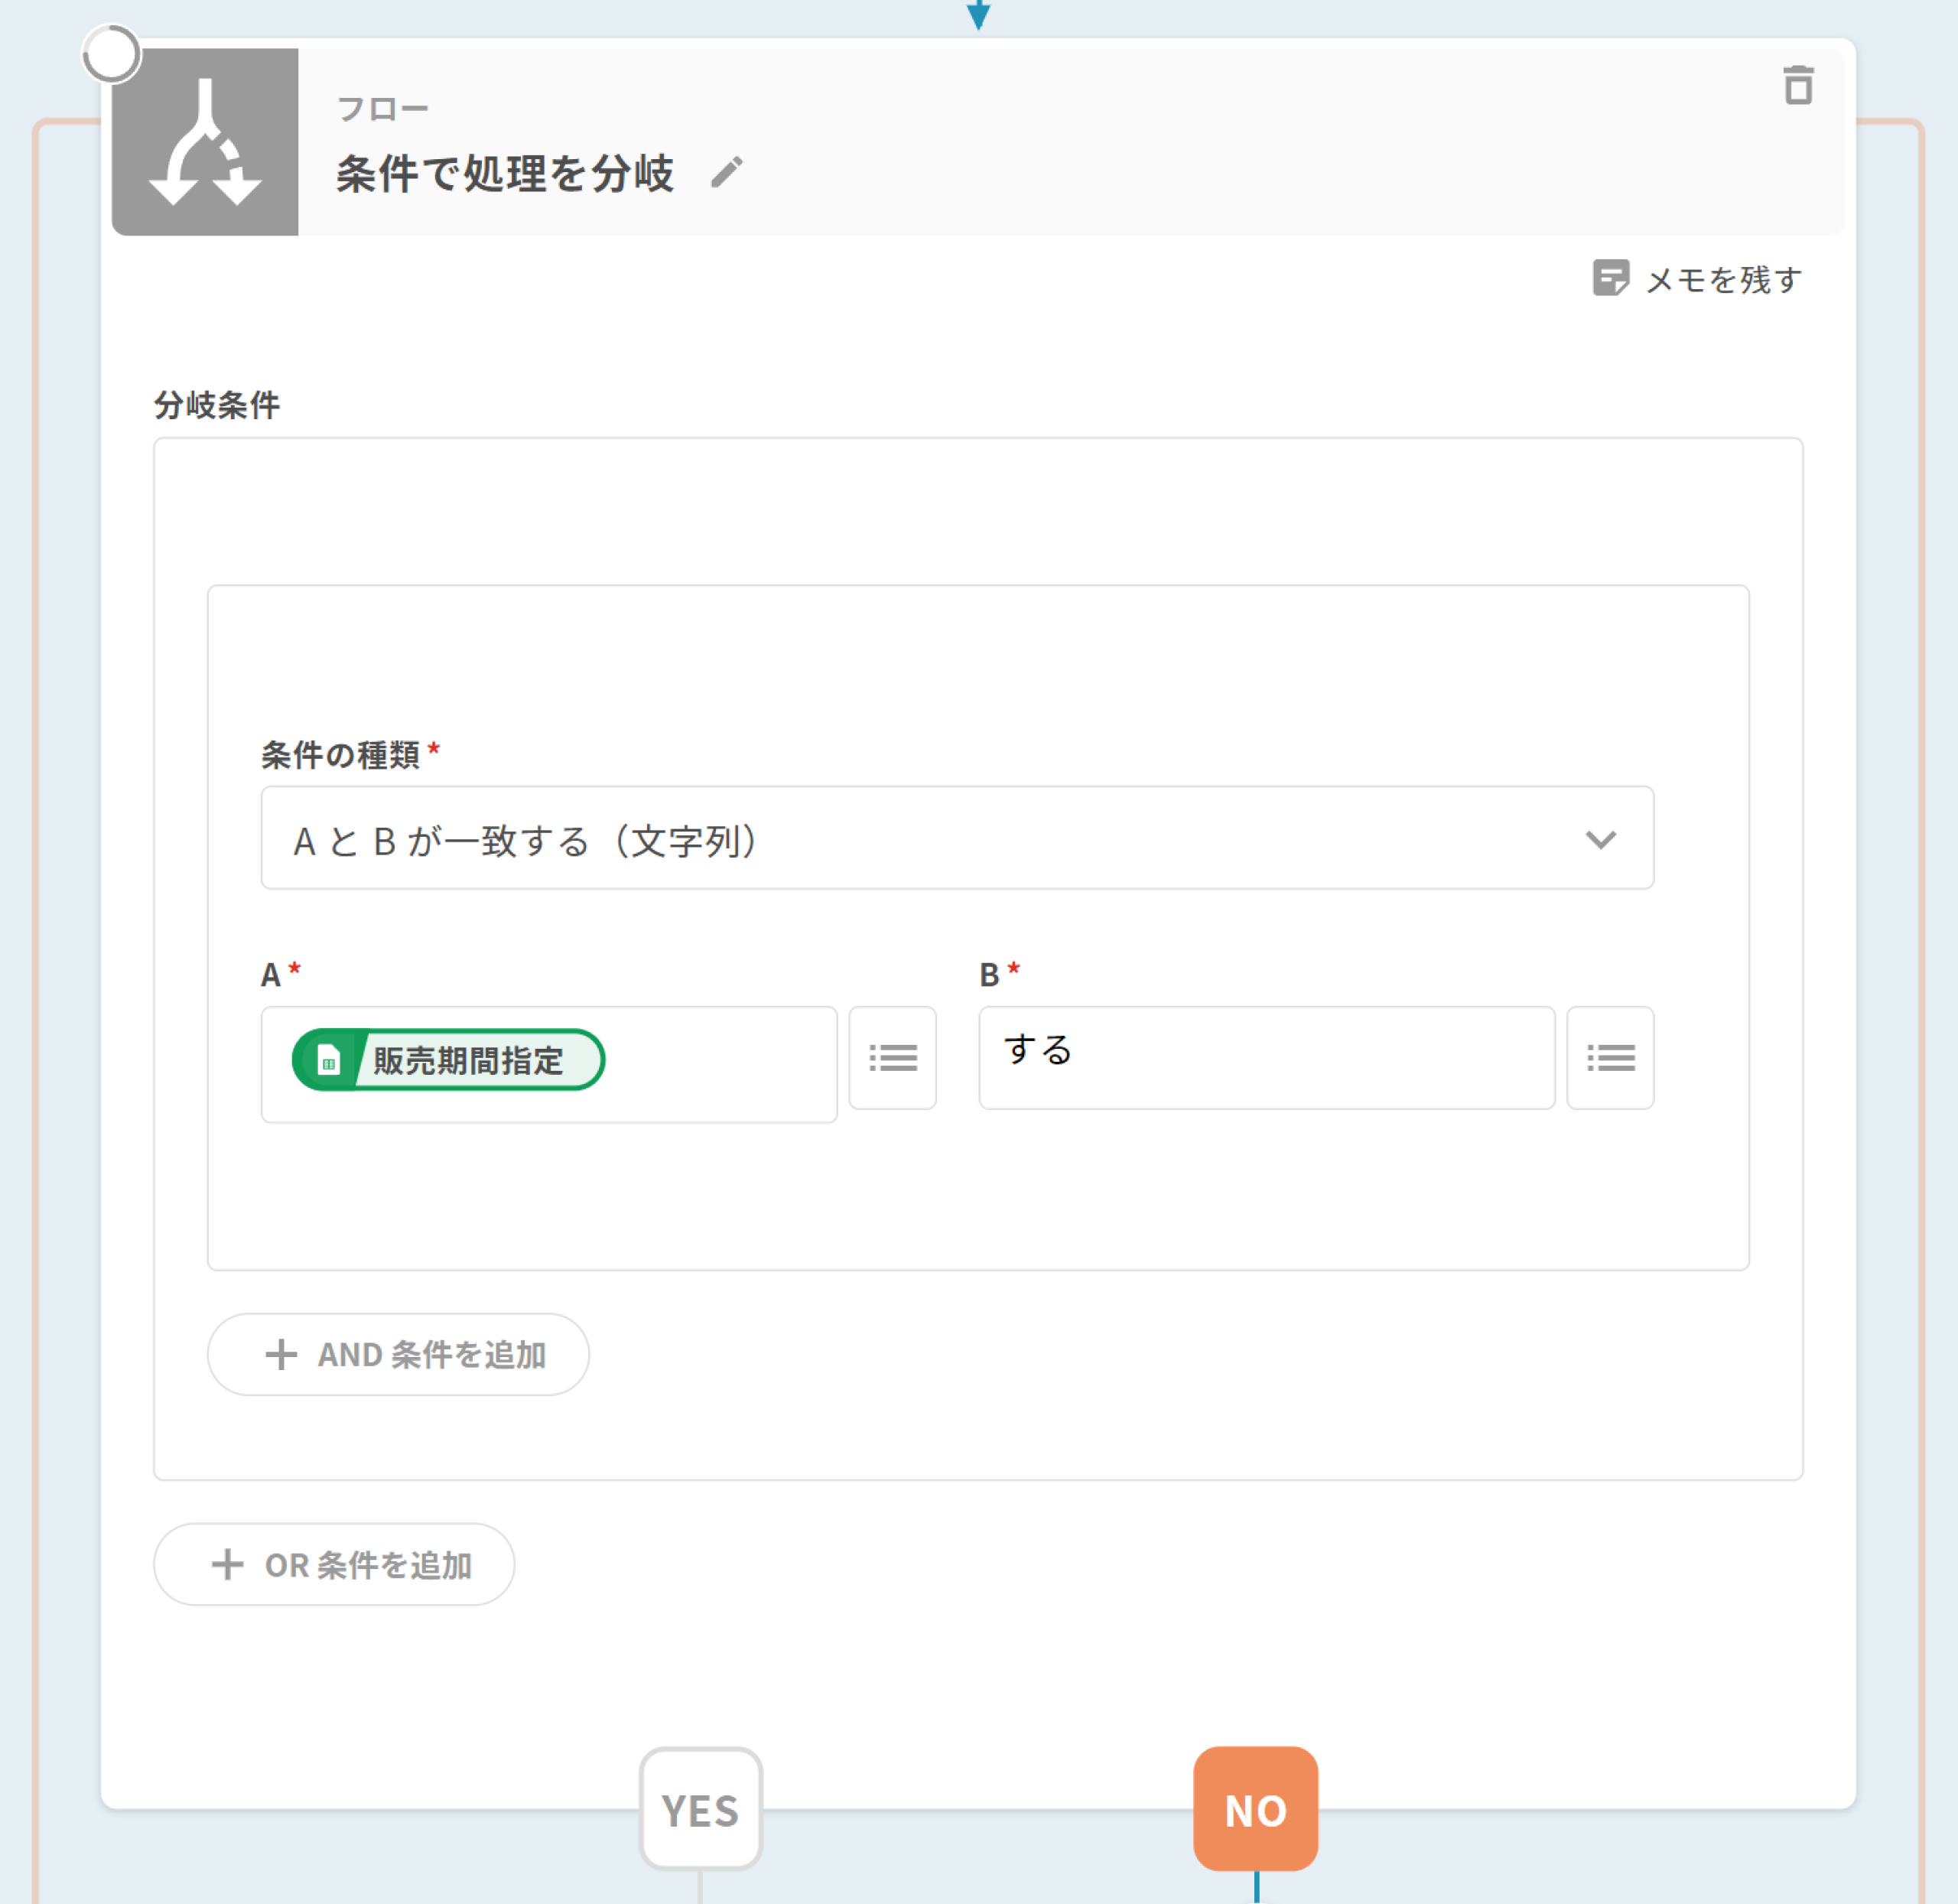Image resolution: width=1958 pixels, height=1904 pixels.
Task: Click the memo note icon
Action: [1610, 278]
